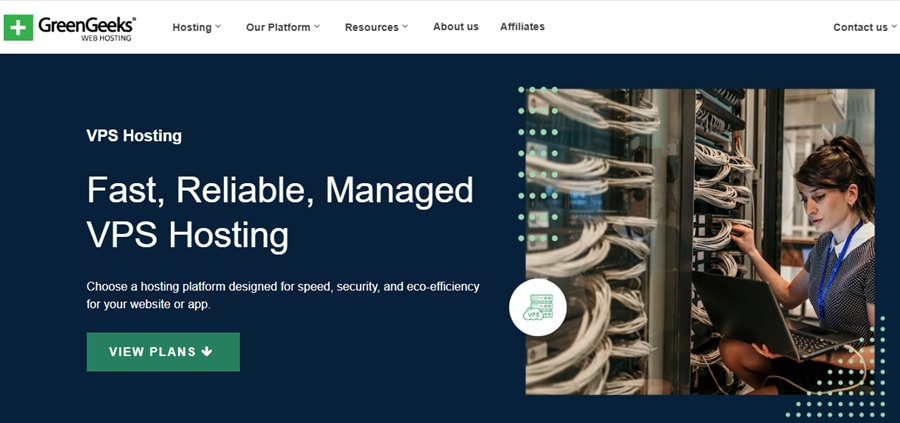Click the GreenGeeks green plus logo icon
The height and width of the screenshot is (423, 900).
(x=18, y=28)
